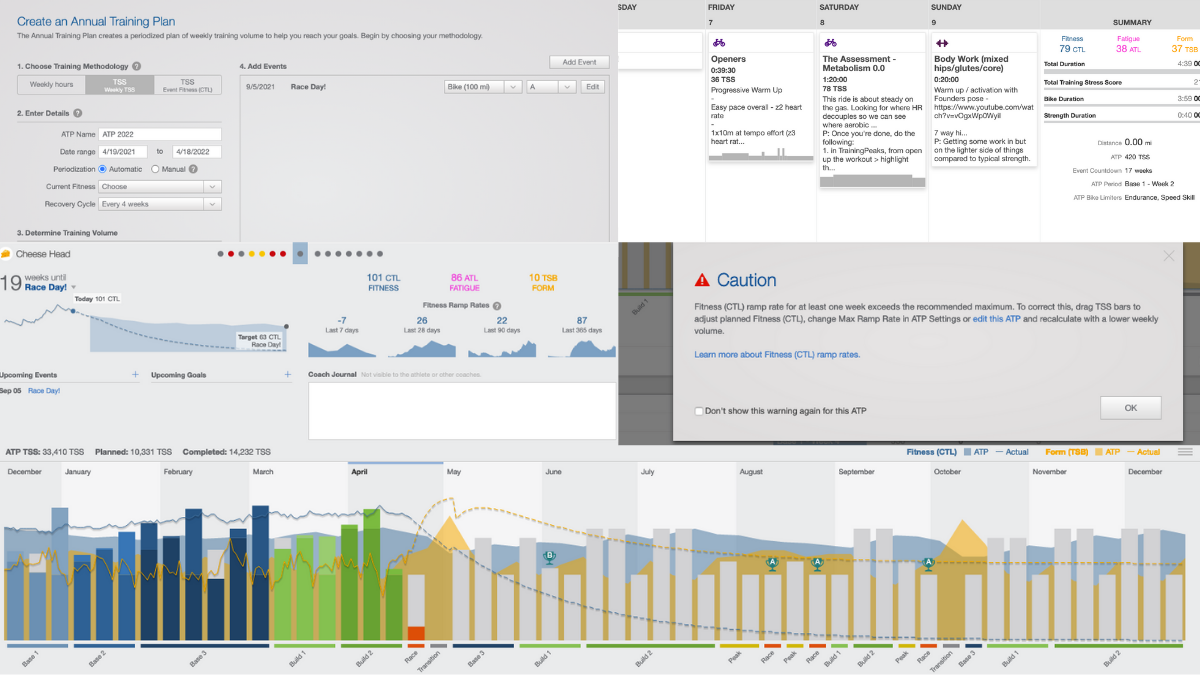Viewport: 1200px width, 675px height.
Task: Switch to Weekly hours methodology tab
Action: pos(48,85)
